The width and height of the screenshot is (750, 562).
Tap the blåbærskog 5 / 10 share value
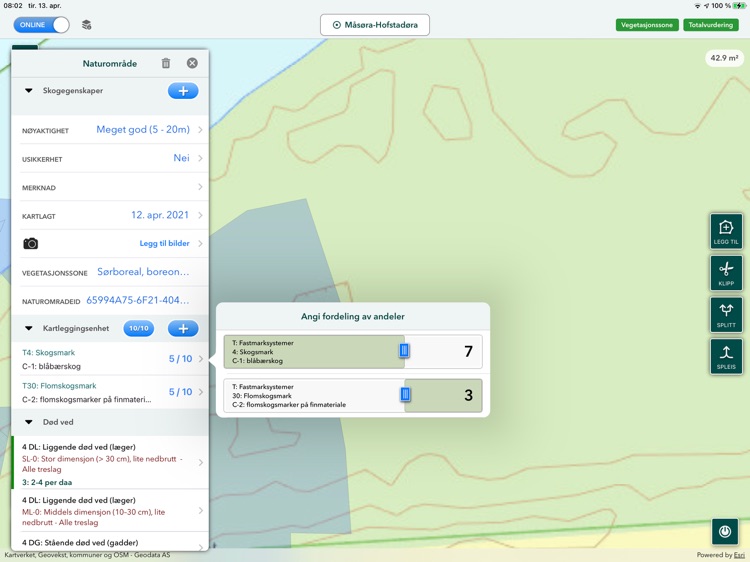click(x=180, y=359)
